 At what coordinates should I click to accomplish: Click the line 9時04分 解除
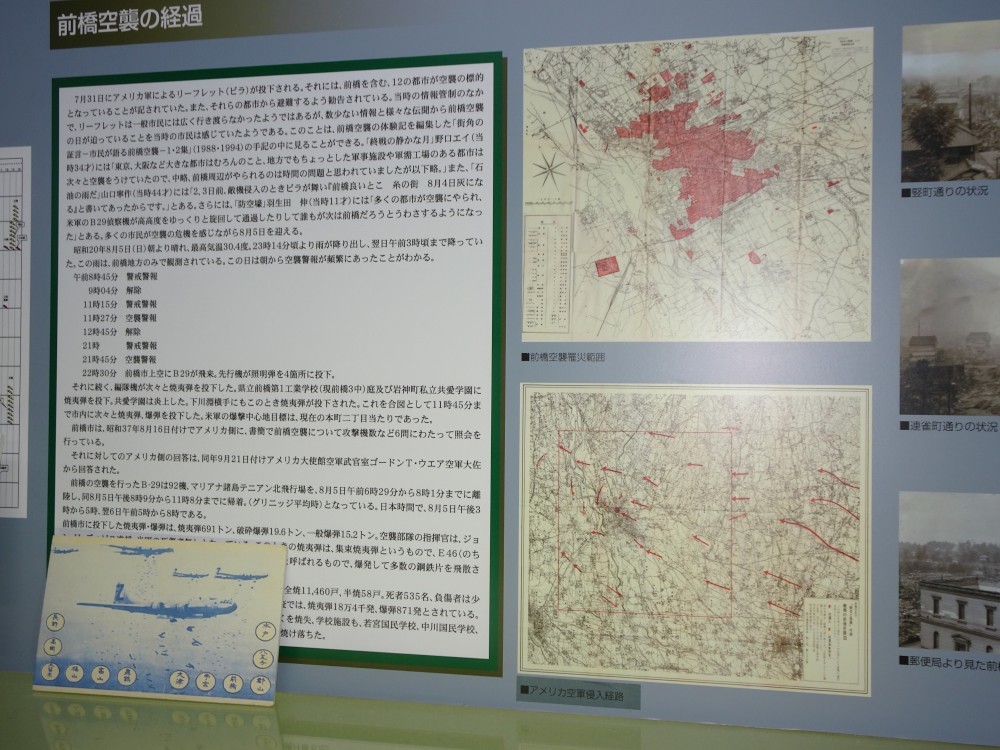[x=114, y=290]
